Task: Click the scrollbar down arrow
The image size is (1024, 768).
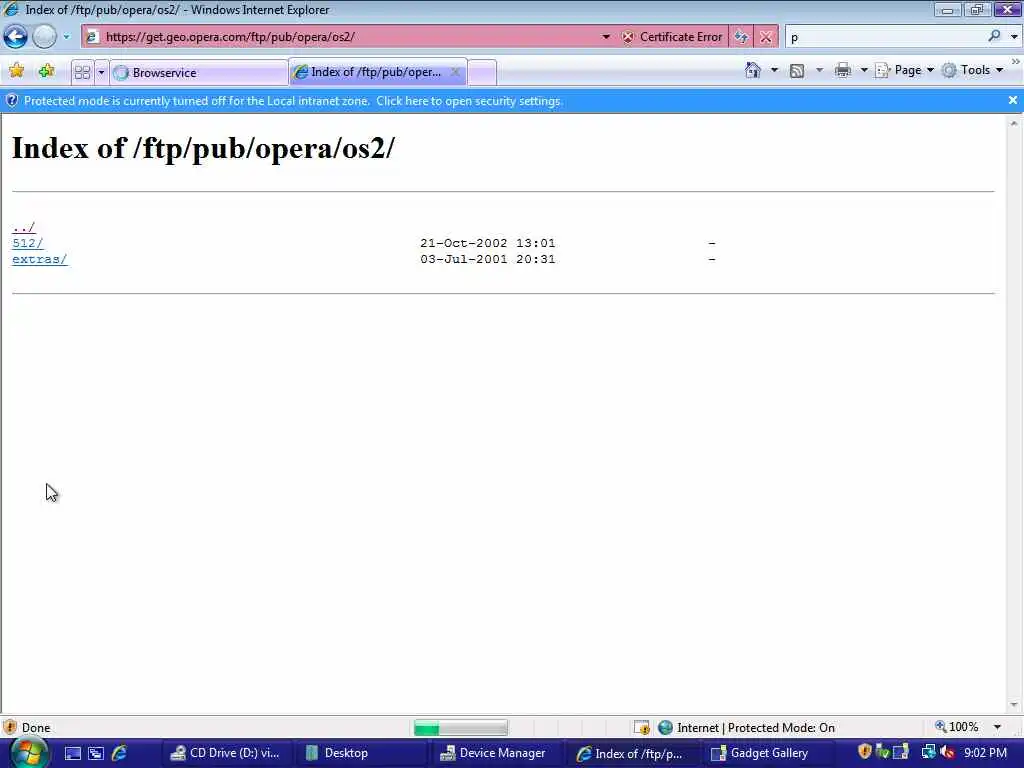Action: [x=1014, y=705]
